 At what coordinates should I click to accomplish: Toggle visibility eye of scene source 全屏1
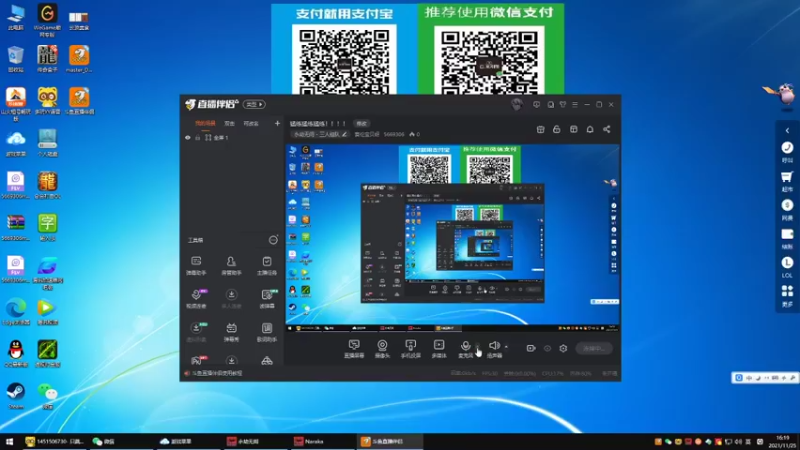(188, 138)
